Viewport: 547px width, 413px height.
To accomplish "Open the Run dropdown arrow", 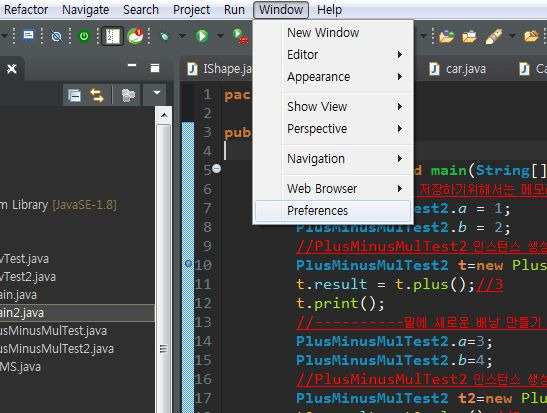I will 220,36.
